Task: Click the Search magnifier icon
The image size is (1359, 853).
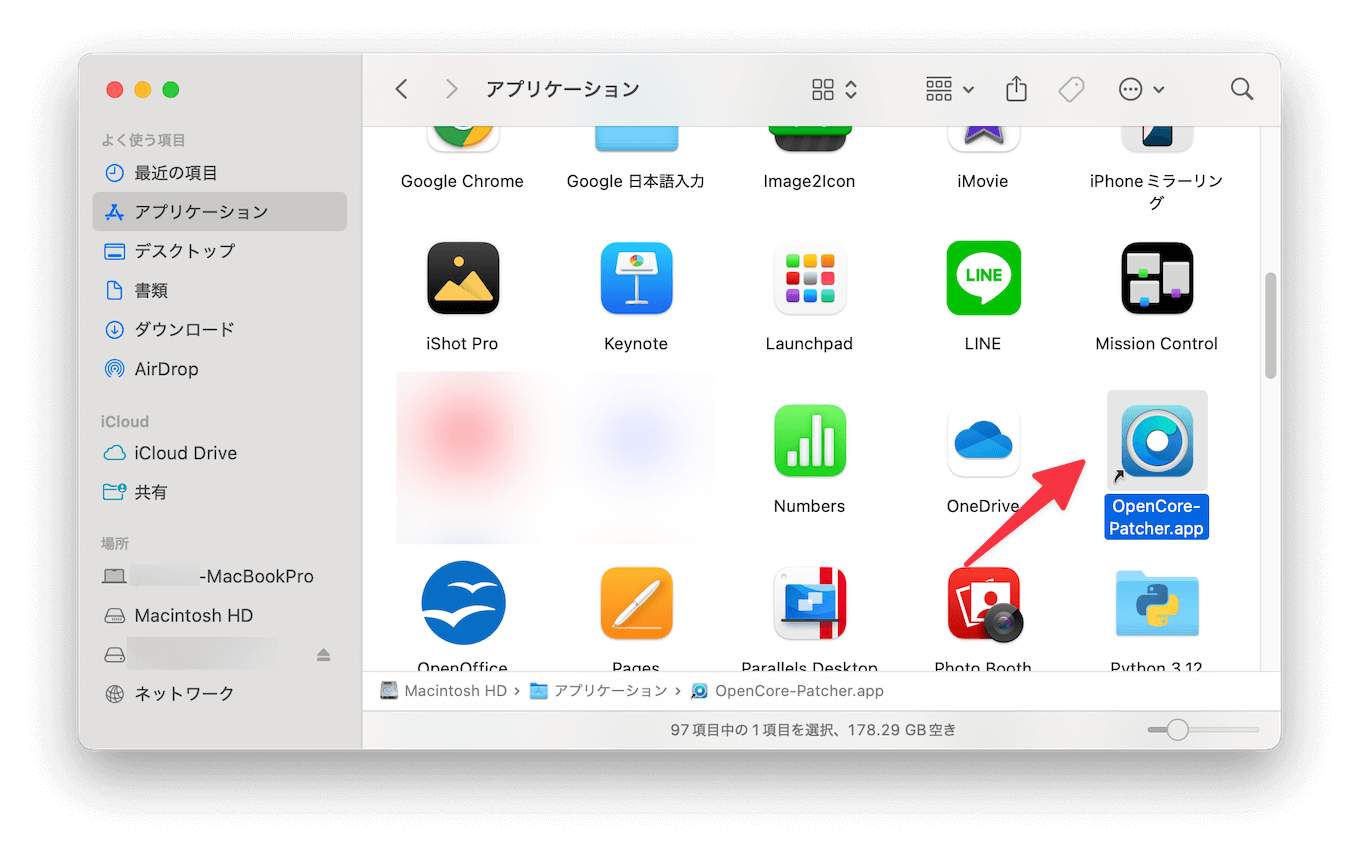Action: [1242, 89]
